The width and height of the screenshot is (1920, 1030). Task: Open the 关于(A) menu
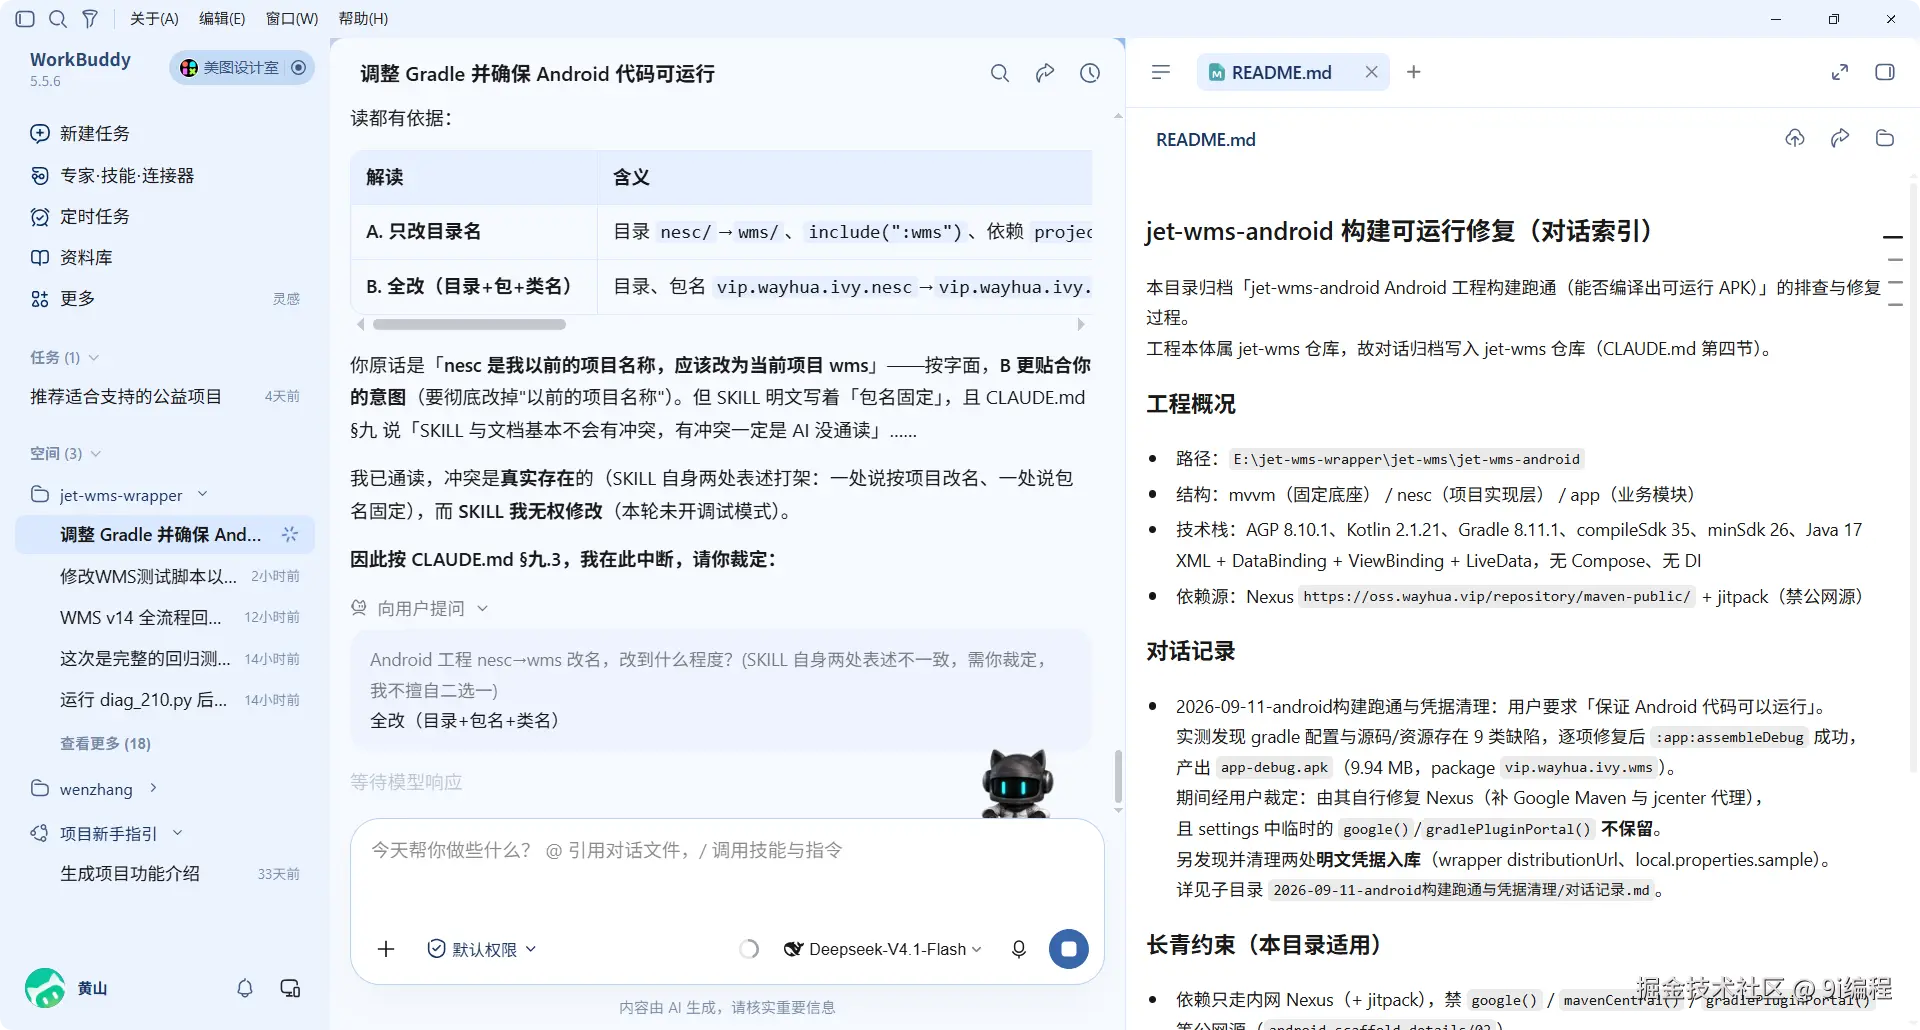click(x=154, y=19)
